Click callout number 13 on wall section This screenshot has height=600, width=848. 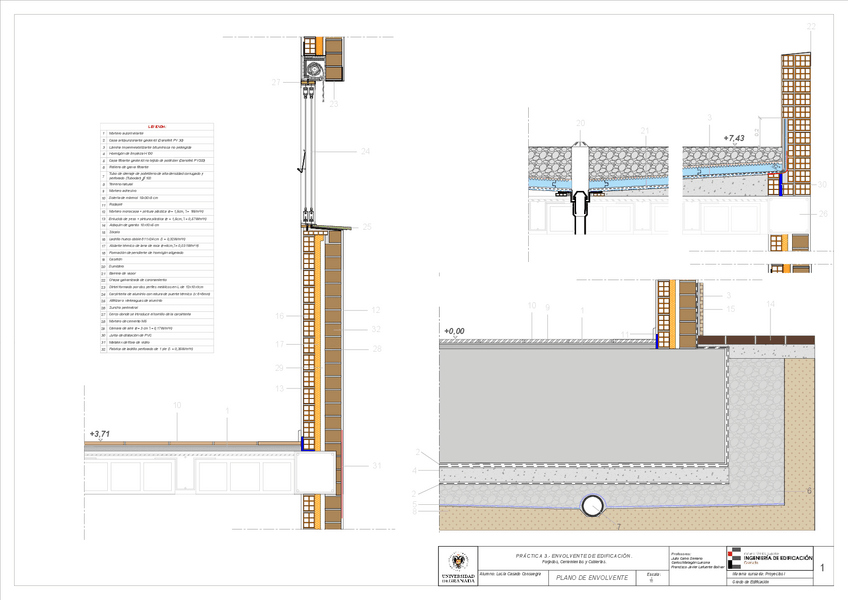[280, 388]
